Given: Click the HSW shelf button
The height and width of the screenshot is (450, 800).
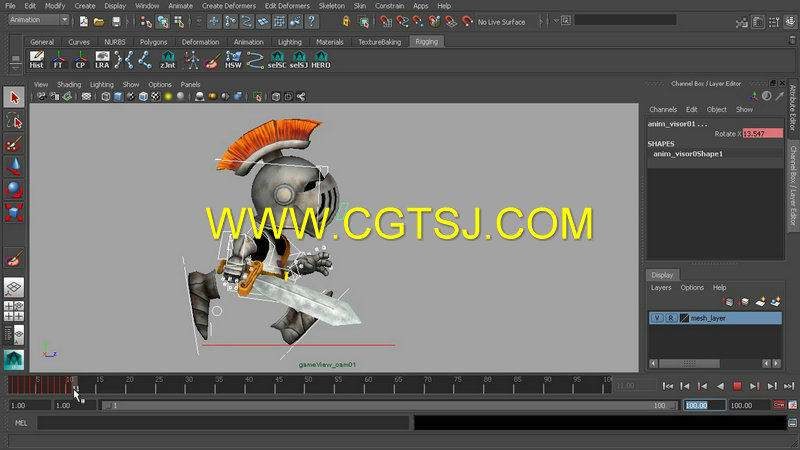Looking at the screenshot, I should coord(233,60).
